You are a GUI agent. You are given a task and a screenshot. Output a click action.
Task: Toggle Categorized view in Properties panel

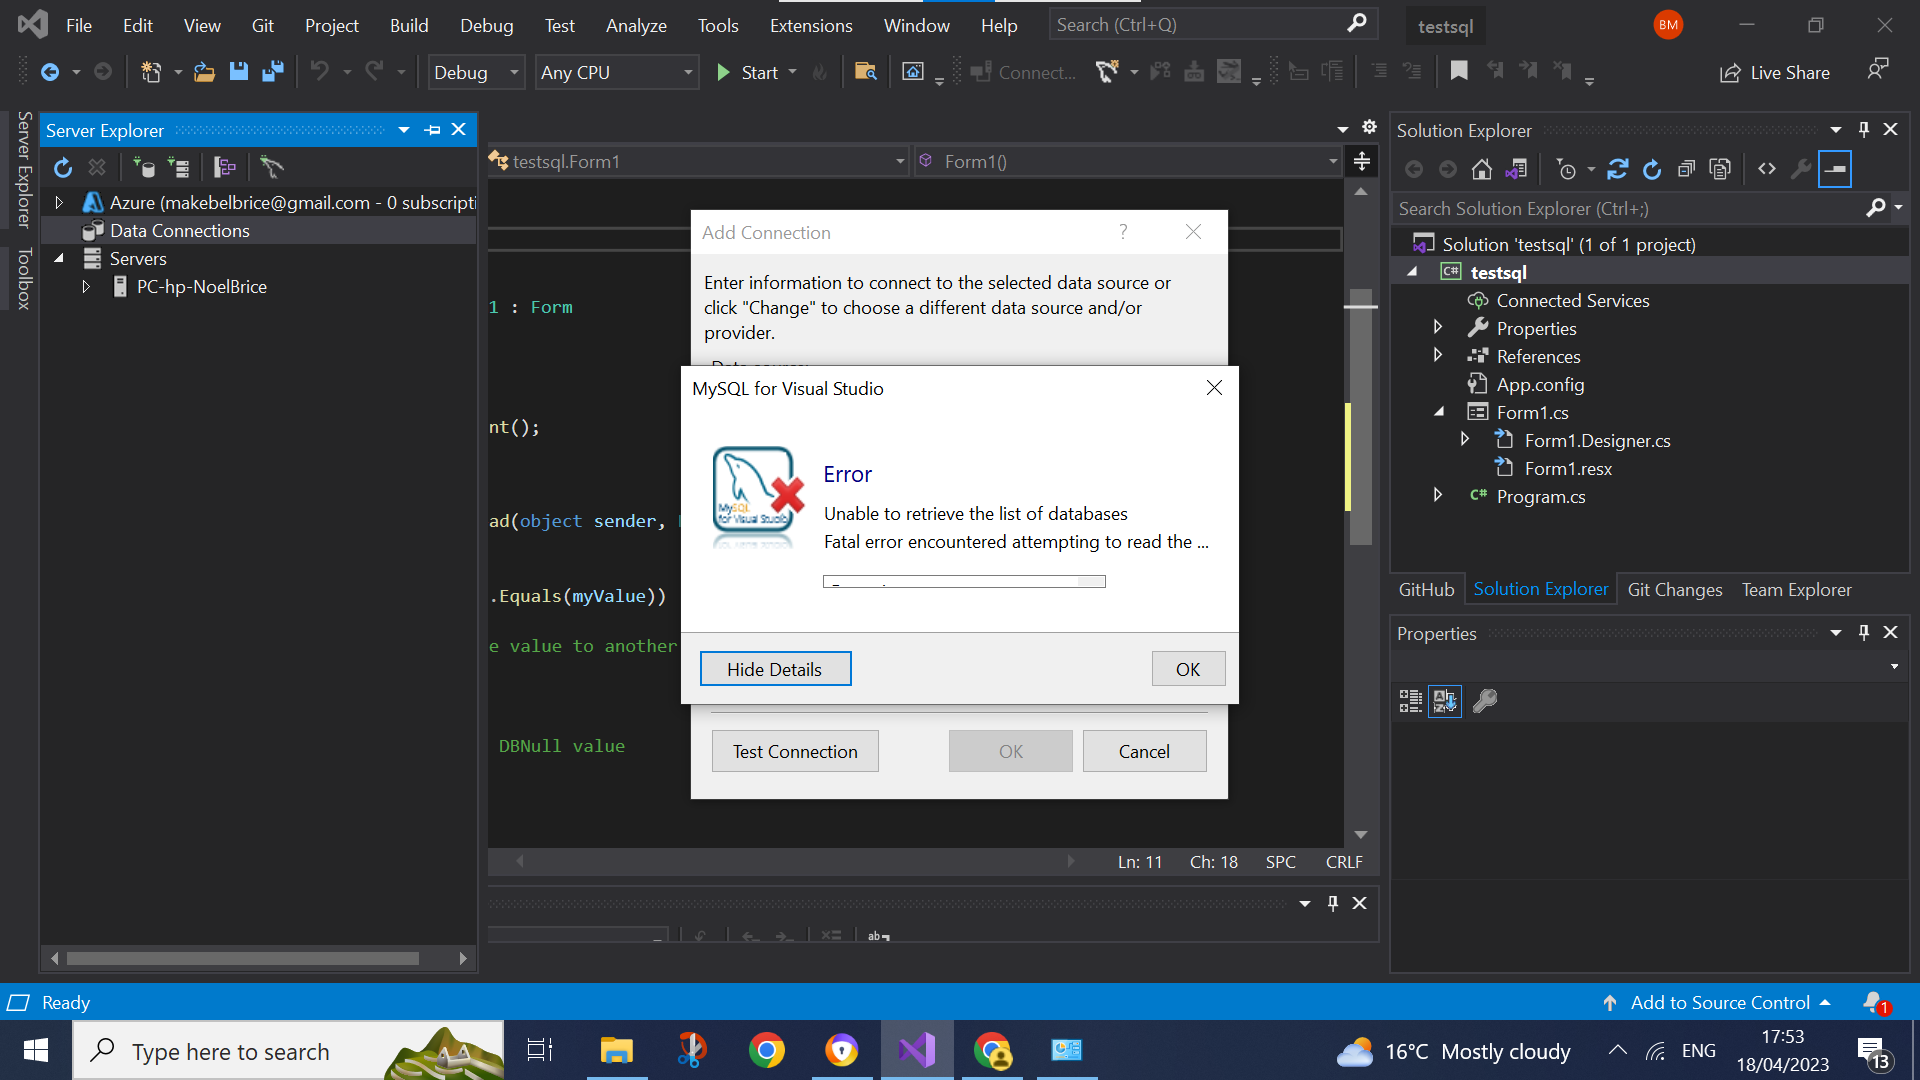coord(1410,701)
